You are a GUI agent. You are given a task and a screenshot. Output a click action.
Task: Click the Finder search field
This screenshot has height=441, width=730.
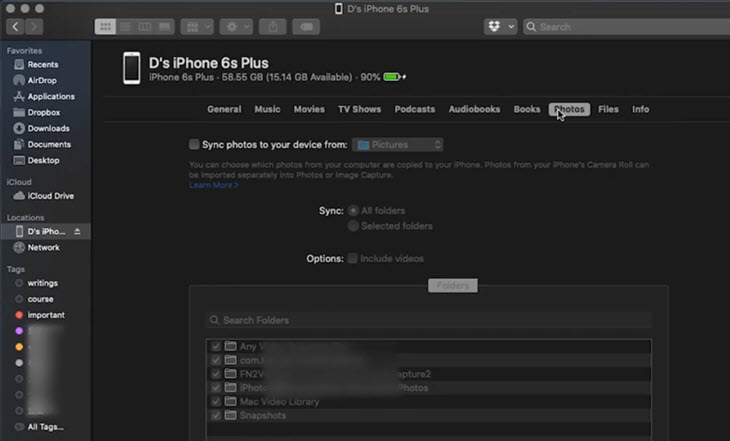pyautogui.click(x=626, y=27)
